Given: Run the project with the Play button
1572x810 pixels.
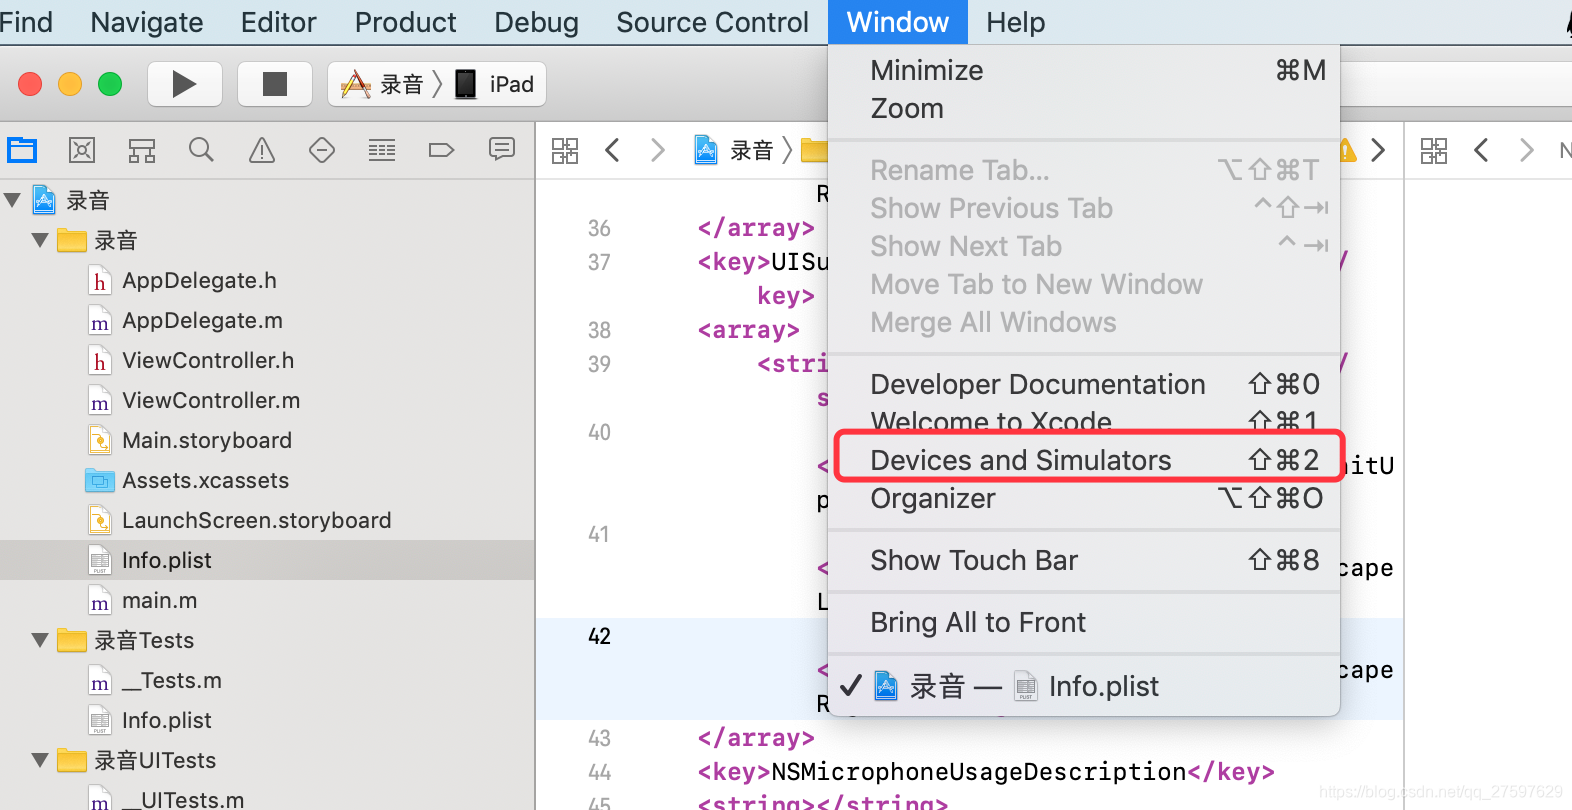Looking at the screenshot, I should (x=185, y=84).
